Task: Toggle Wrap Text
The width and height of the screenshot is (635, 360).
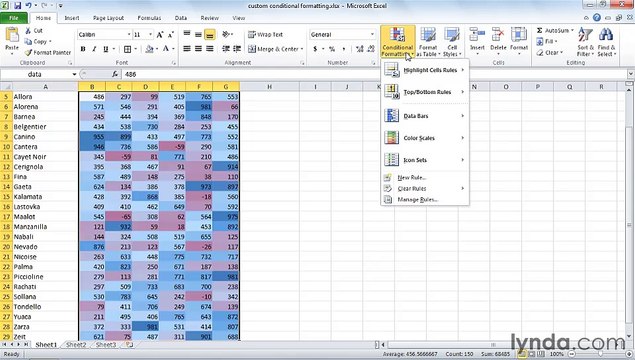Action: click(266, 34)
